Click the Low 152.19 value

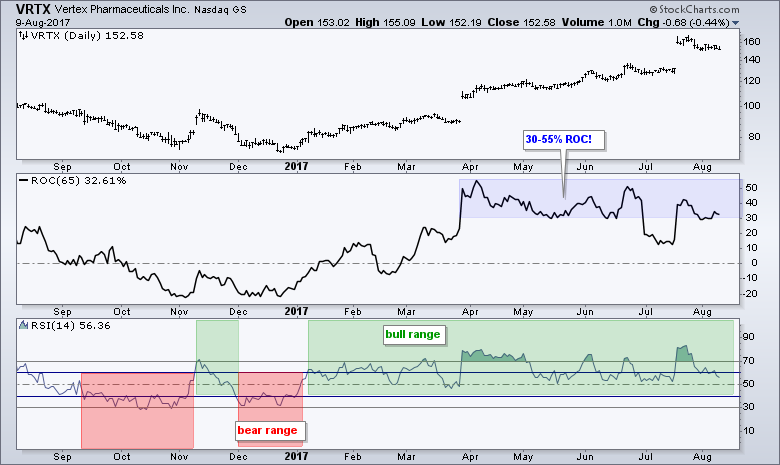(451, 22)
